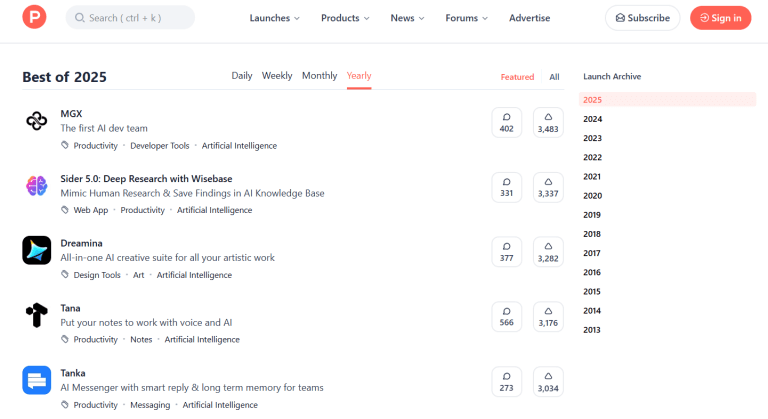Open the 2020 launch archive
The width and height of the screenshot is (768, 419).
pos(593,196)
